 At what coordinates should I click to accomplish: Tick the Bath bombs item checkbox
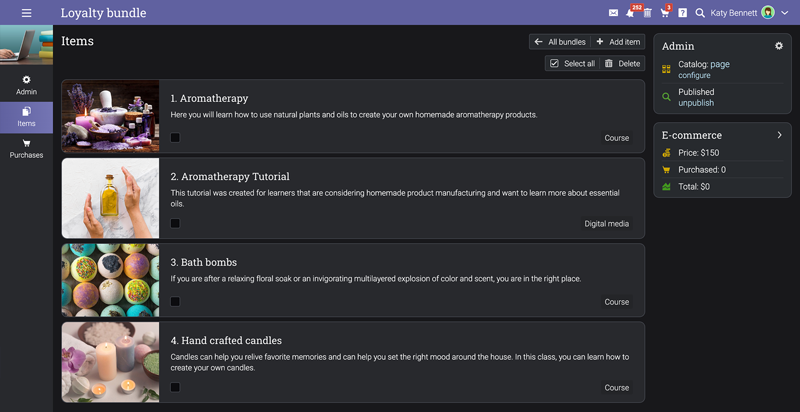[x=175, y=301]
